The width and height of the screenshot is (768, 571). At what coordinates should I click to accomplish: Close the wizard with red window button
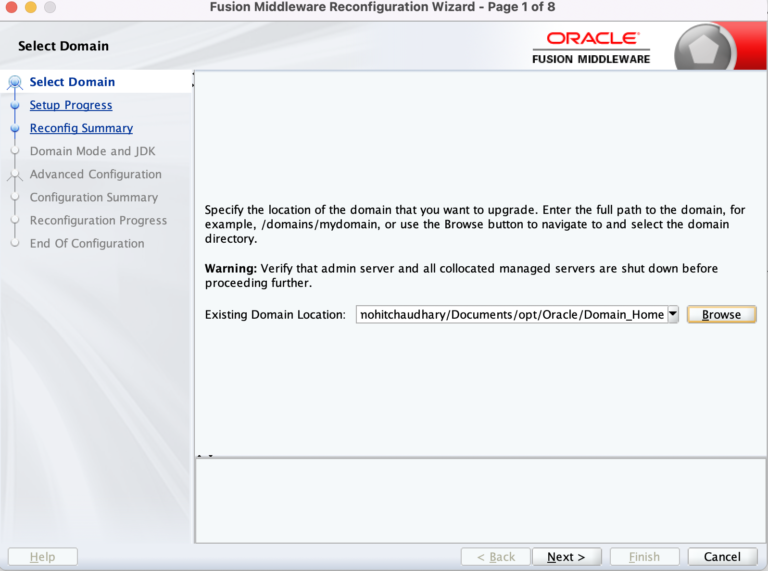coord(11,7)
